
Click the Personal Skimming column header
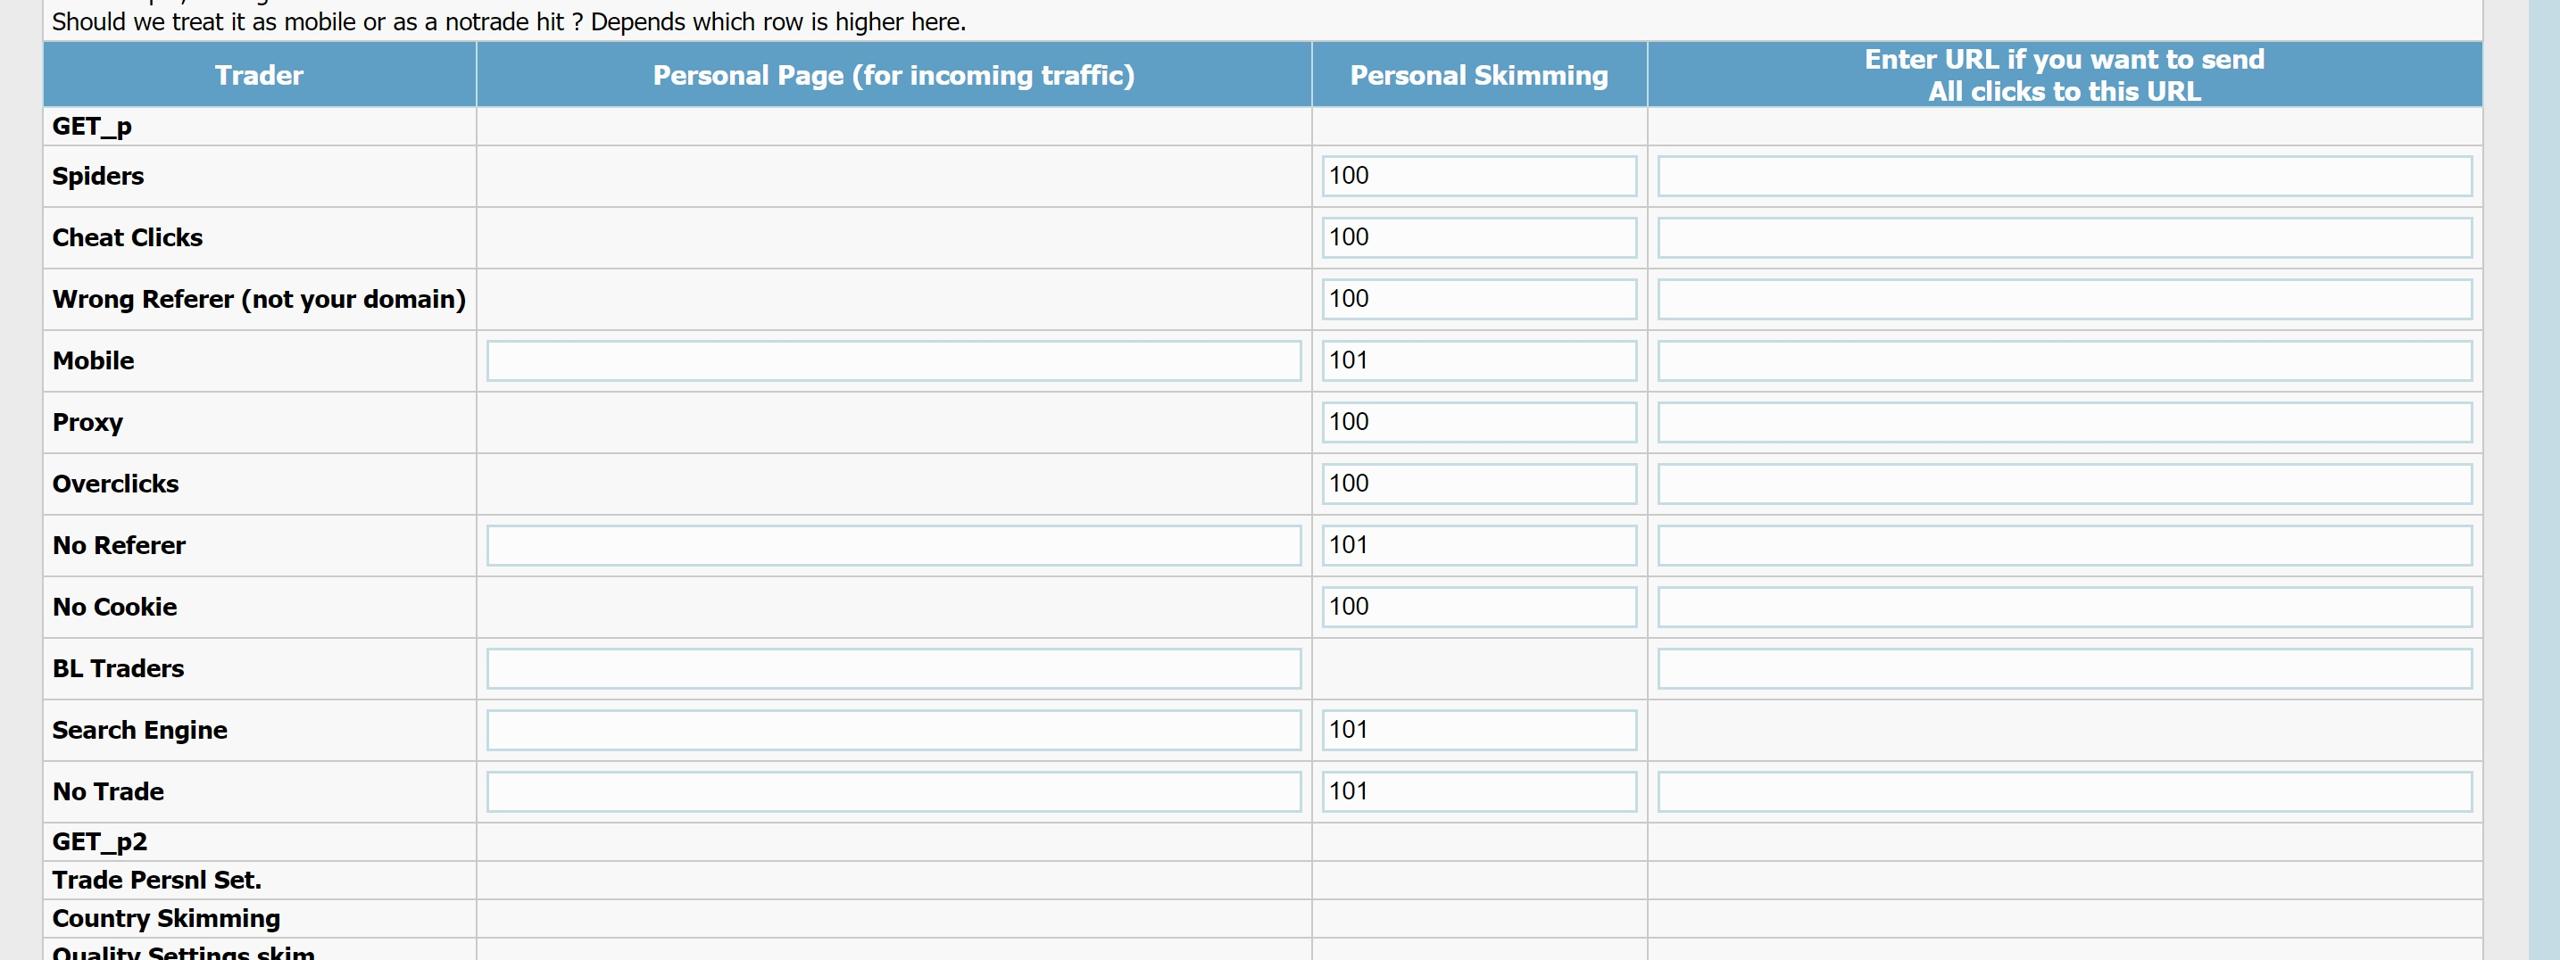(x=1479, y=75)
